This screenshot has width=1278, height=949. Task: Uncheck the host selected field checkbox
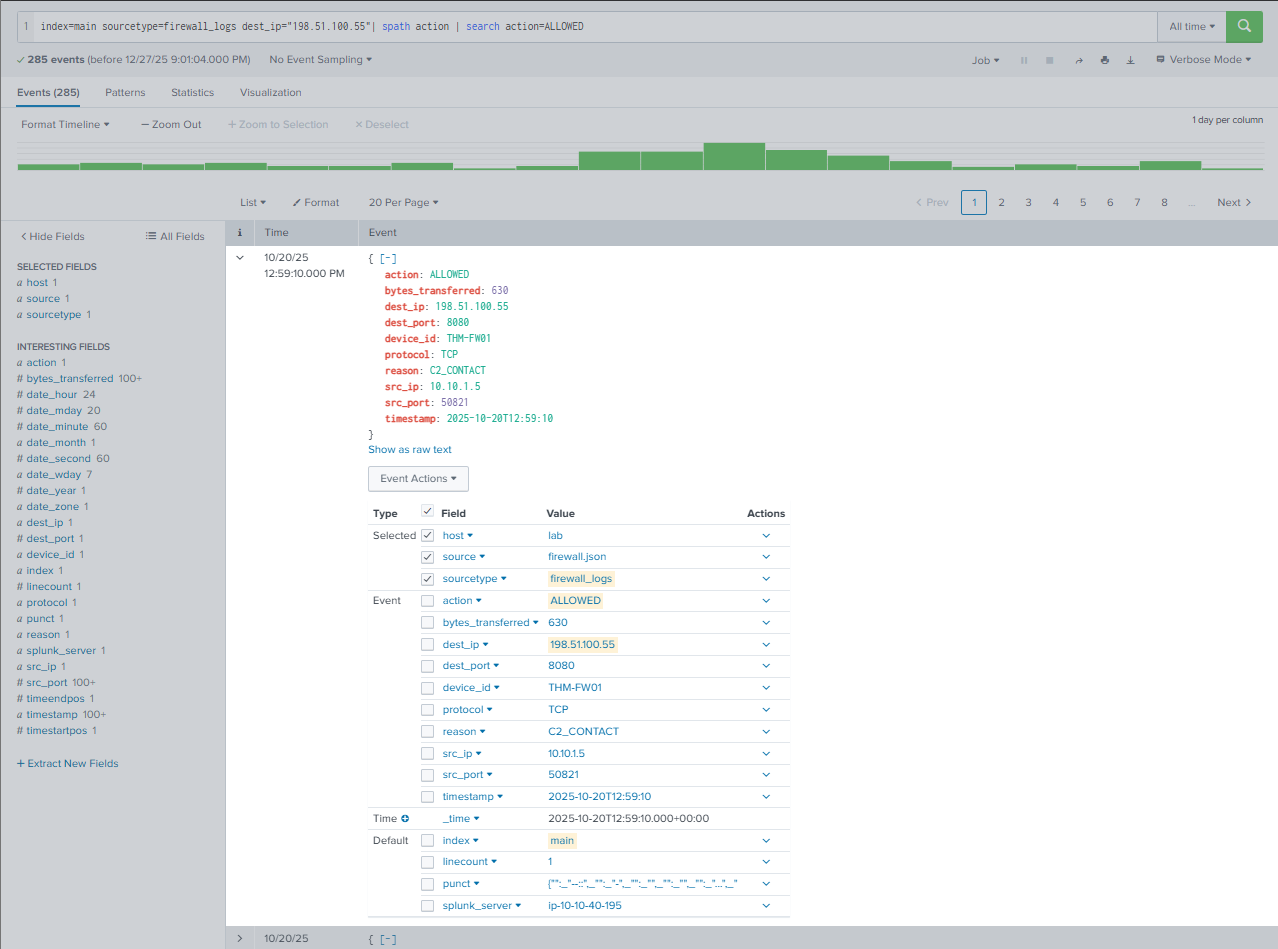pyautogui.click(x=428, y=535)
